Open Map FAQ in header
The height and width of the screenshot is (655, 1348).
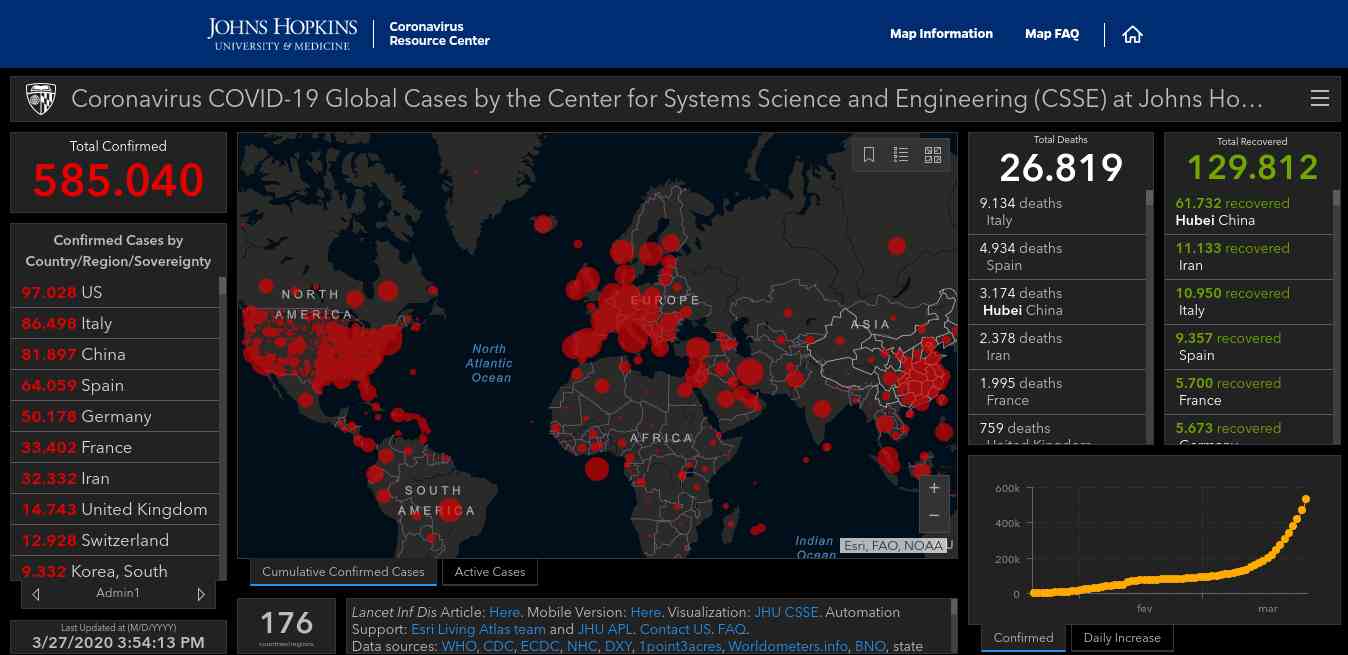(1052, 34)
